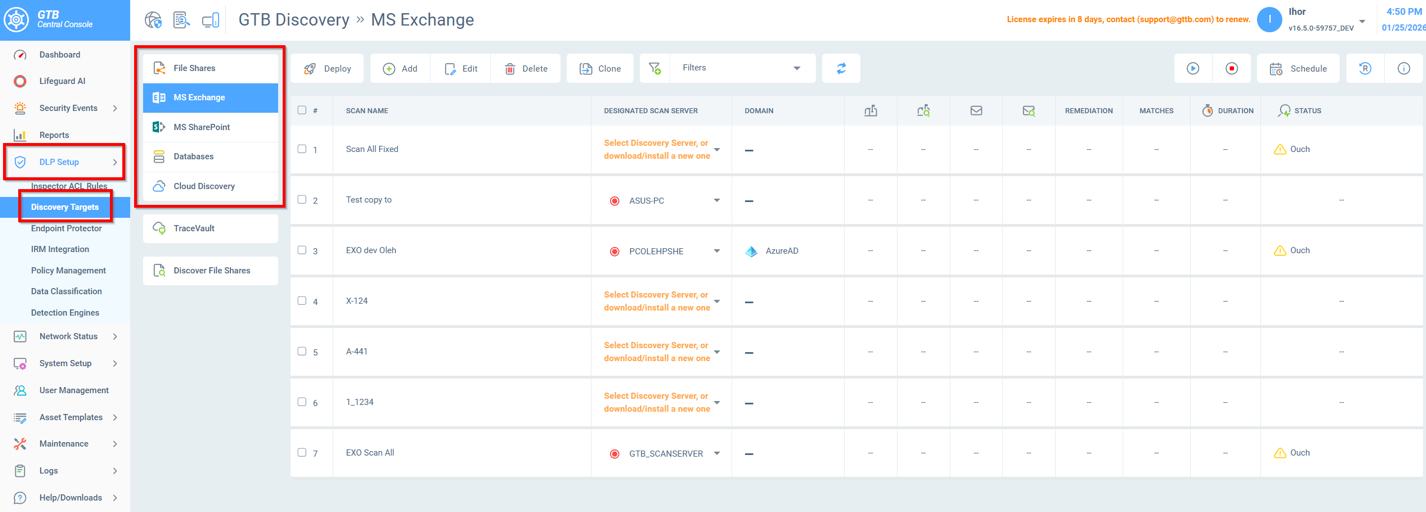Image resolution: width=1426 pixels, height=512 pixels.
Task: Click the warning icon for Scan All Fixed
Action: [1280, 150]
